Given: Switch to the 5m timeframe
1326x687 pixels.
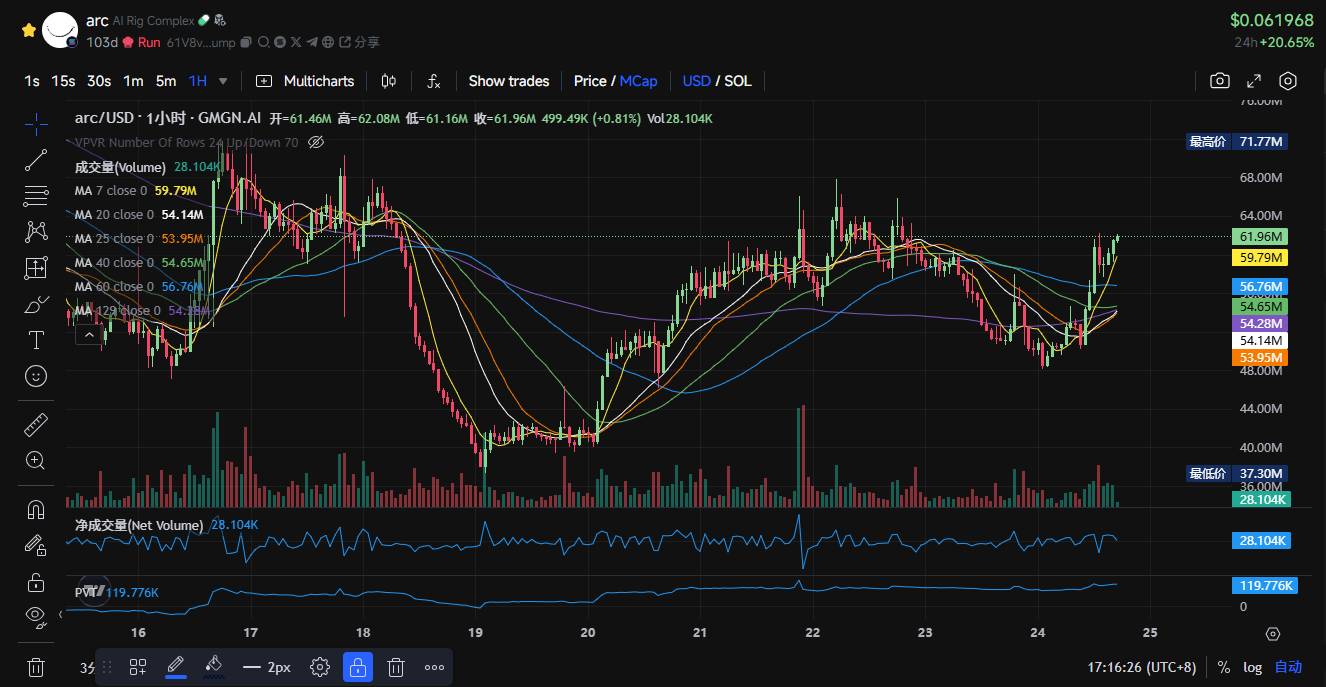Looking at the screenshot, I should click(166, 81).
